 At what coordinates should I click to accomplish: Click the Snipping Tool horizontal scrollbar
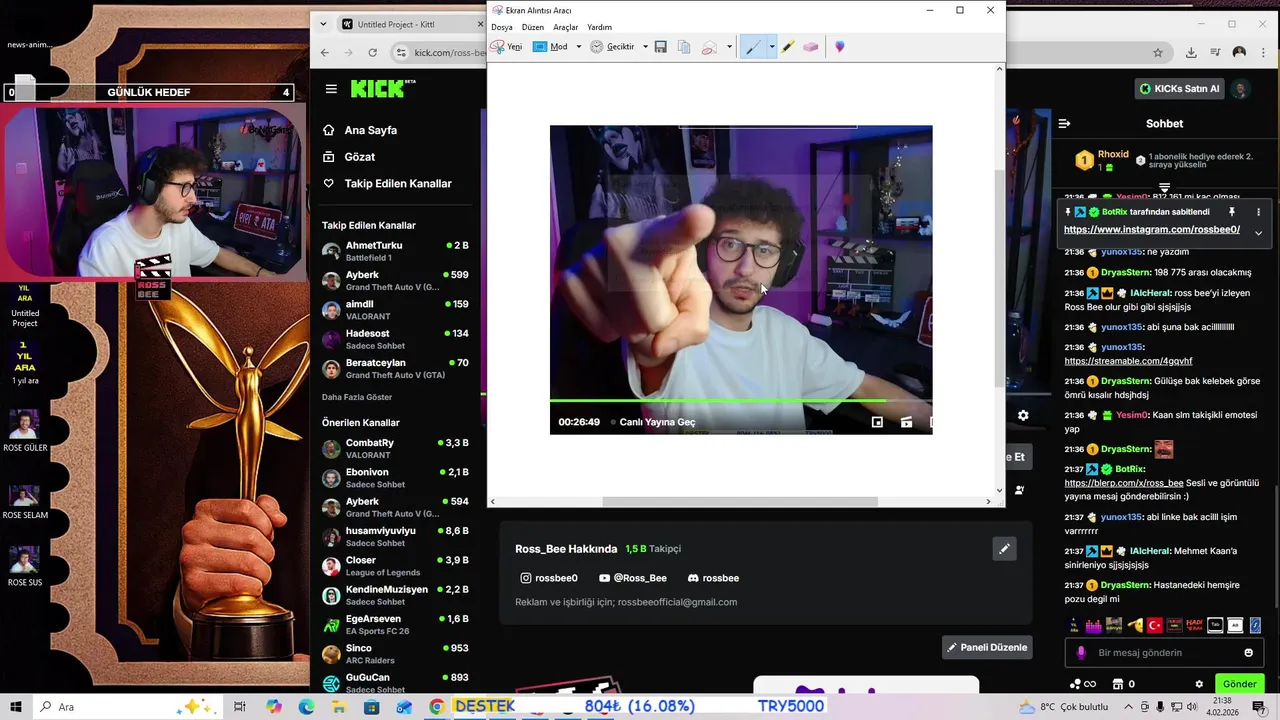click(740, 501)
